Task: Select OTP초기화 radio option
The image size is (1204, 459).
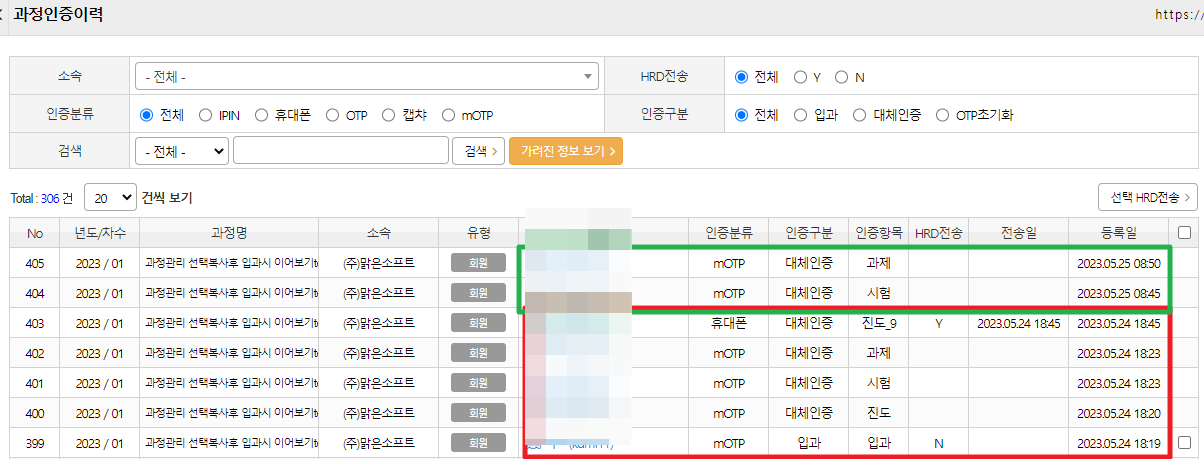Action: click(x=943, y=115)
